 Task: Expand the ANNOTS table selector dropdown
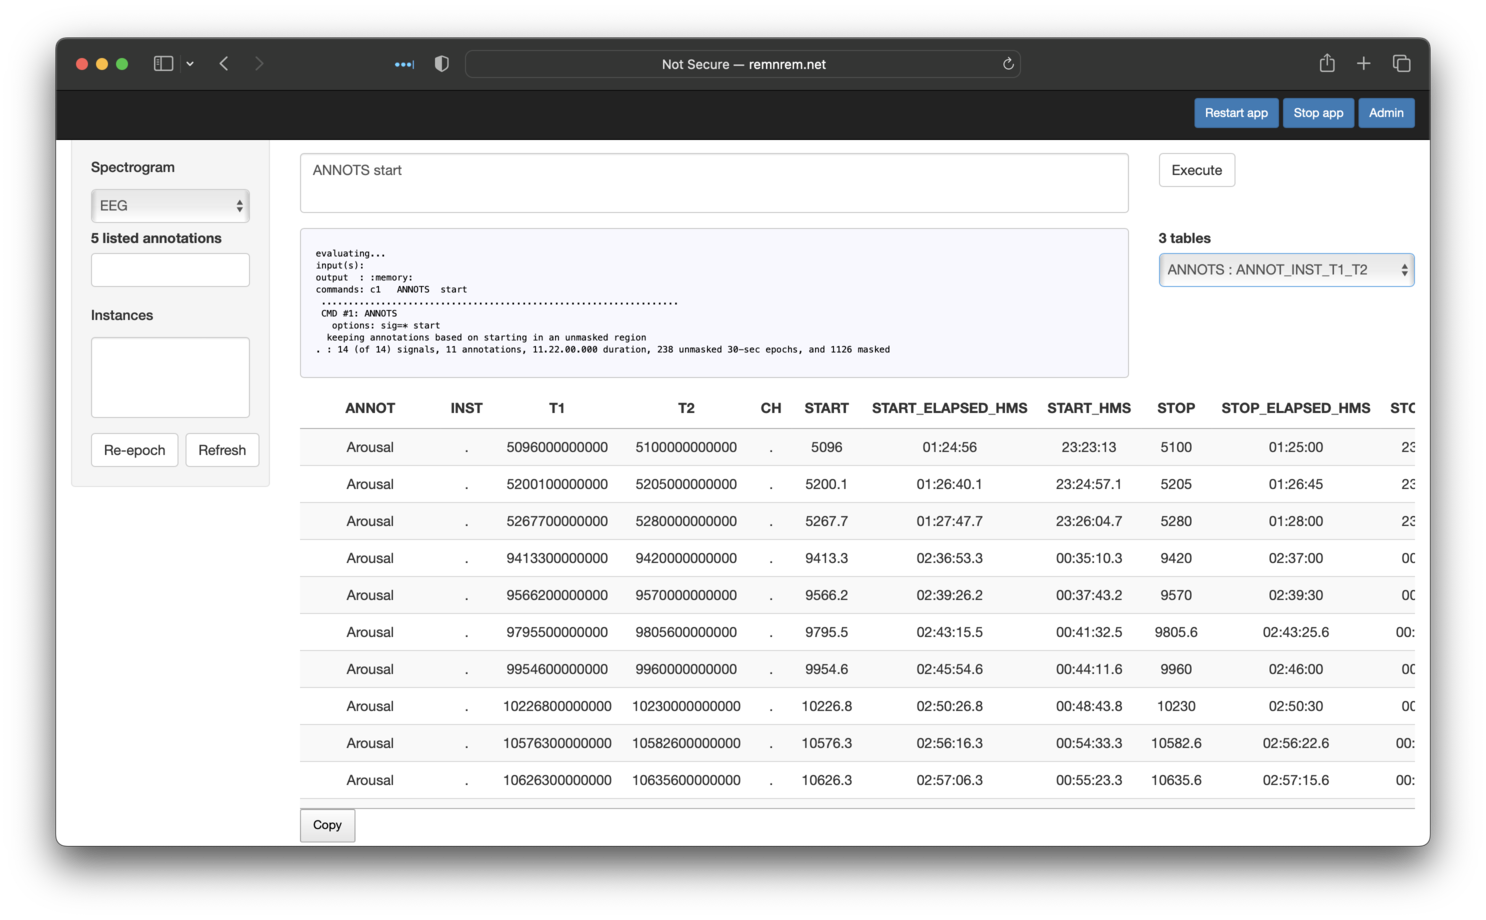pyautogui.click(x=1285, y=270)
